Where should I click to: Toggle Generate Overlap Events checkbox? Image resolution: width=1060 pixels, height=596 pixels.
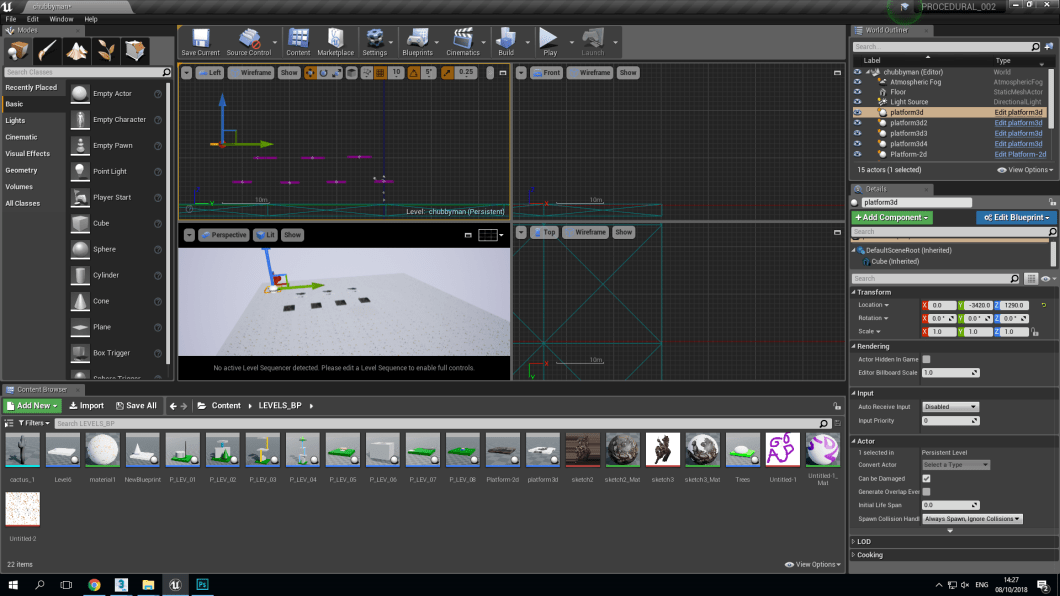point(926,492)
